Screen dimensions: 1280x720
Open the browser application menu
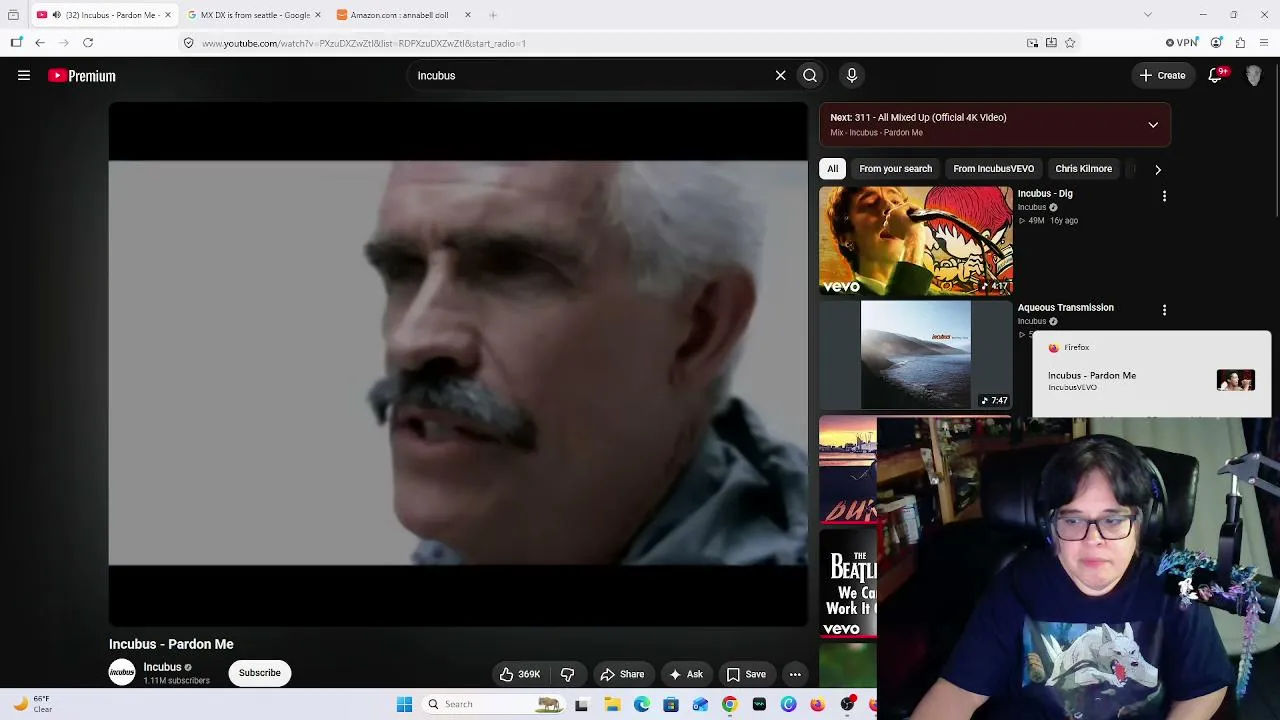1264,43
